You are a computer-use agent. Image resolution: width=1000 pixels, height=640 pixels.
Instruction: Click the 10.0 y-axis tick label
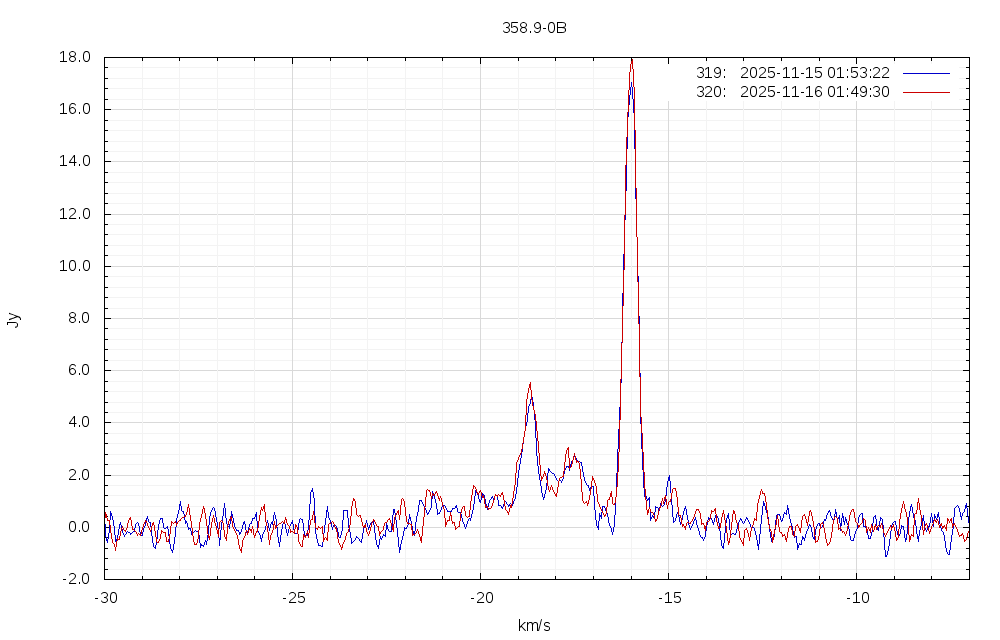(76, 266)
